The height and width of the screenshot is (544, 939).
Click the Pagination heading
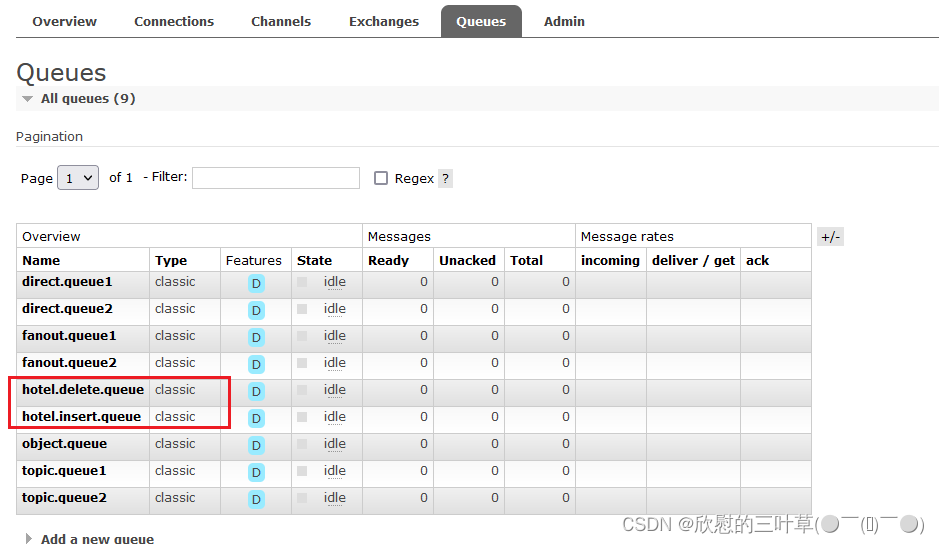click(x=49, y=137)
